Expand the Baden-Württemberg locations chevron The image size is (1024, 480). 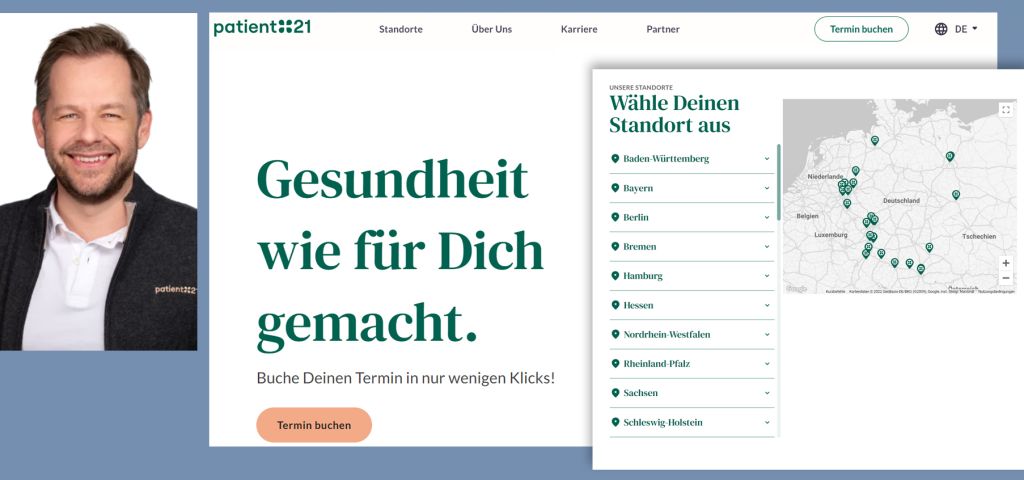767,159
